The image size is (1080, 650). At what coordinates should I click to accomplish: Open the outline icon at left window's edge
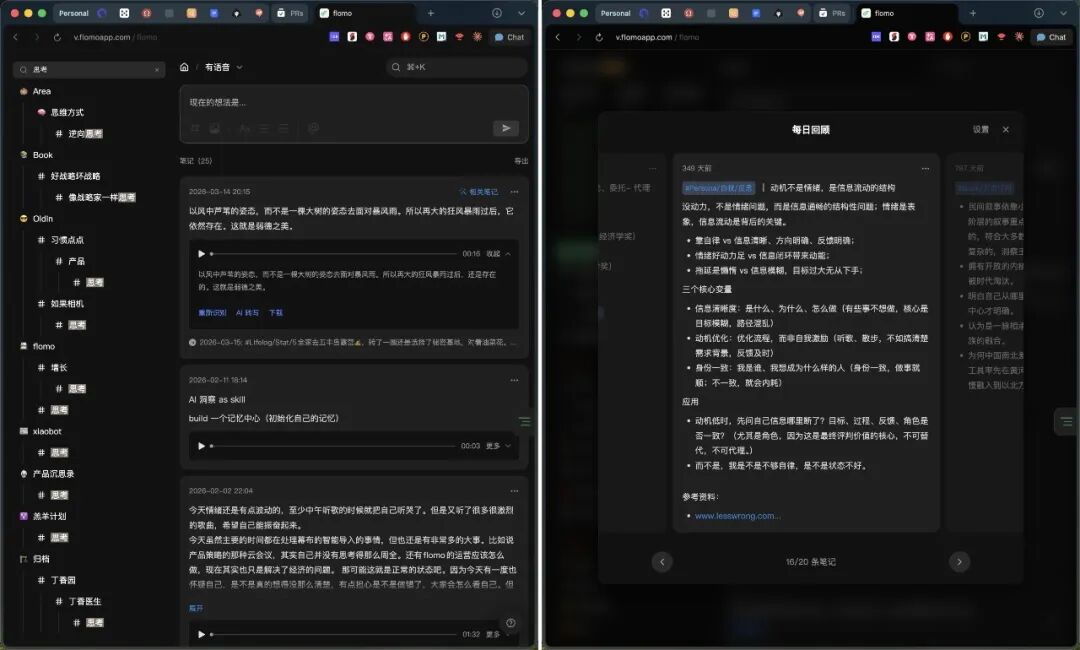[x=525, y=421]
